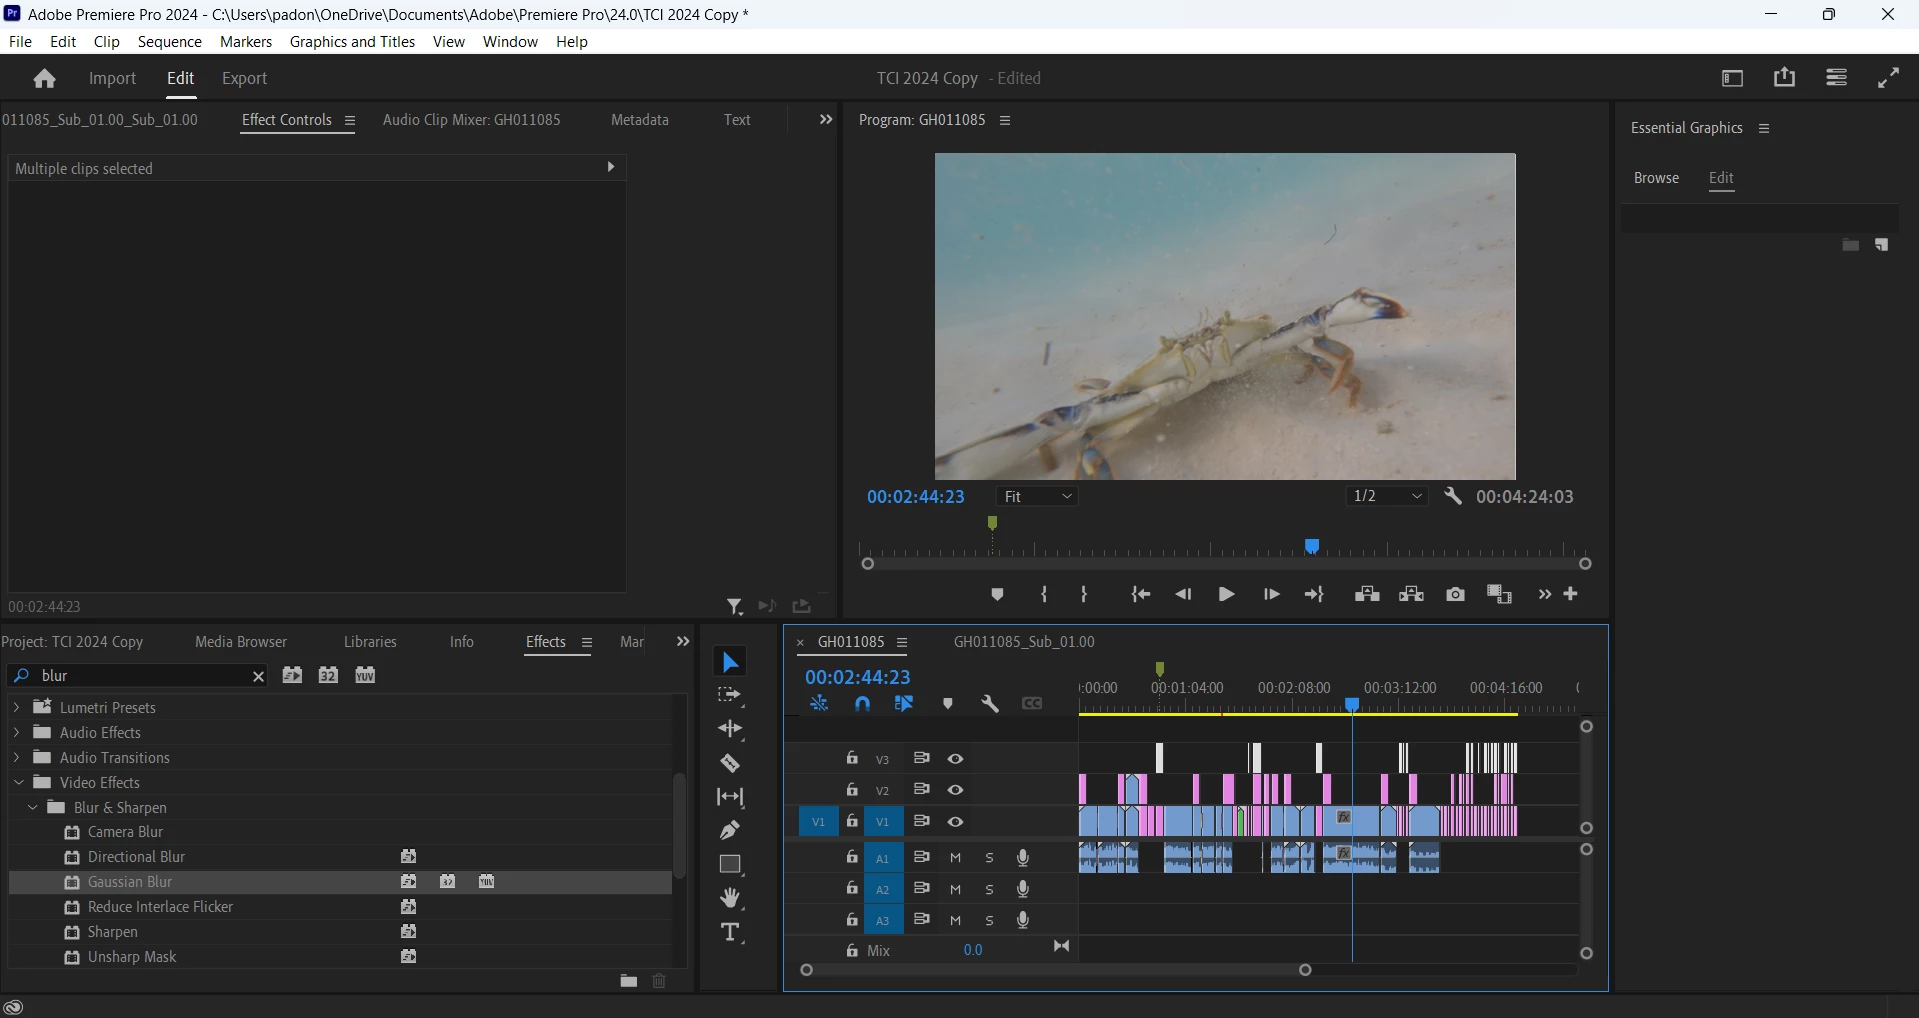The height and width of the screenshot is (1018, 1919).
Task: Choose the Ripple Edit tool
Action: [730, 729]
